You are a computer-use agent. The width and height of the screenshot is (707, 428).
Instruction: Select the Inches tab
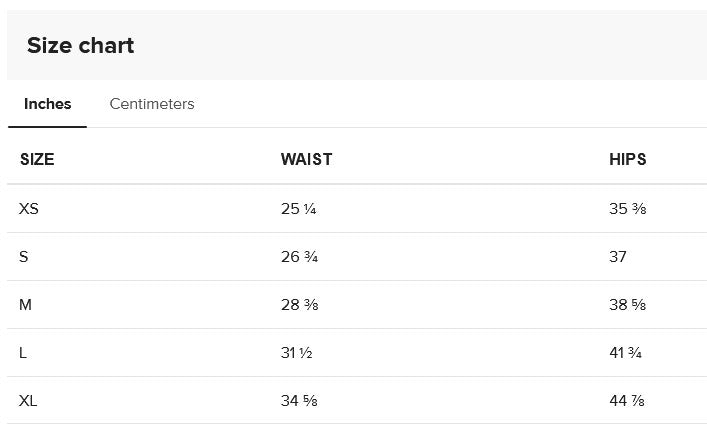(48, 104)
